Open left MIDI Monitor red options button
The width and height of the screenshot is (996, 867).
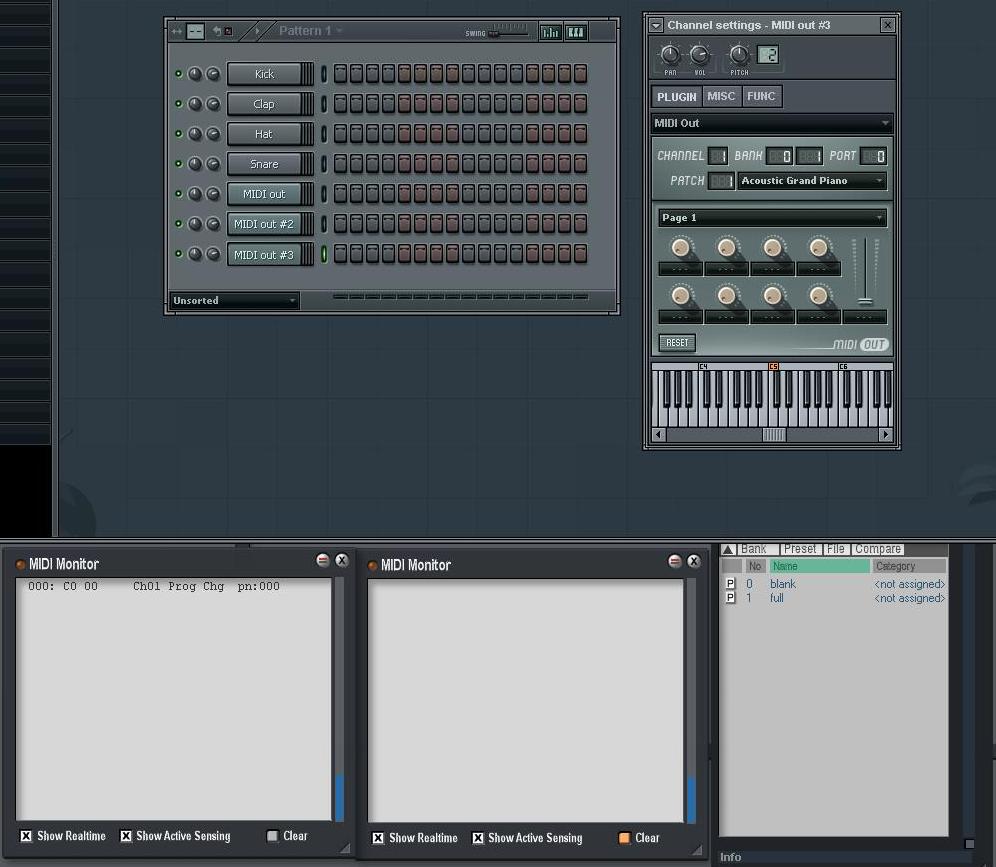[x=323, y=560]
